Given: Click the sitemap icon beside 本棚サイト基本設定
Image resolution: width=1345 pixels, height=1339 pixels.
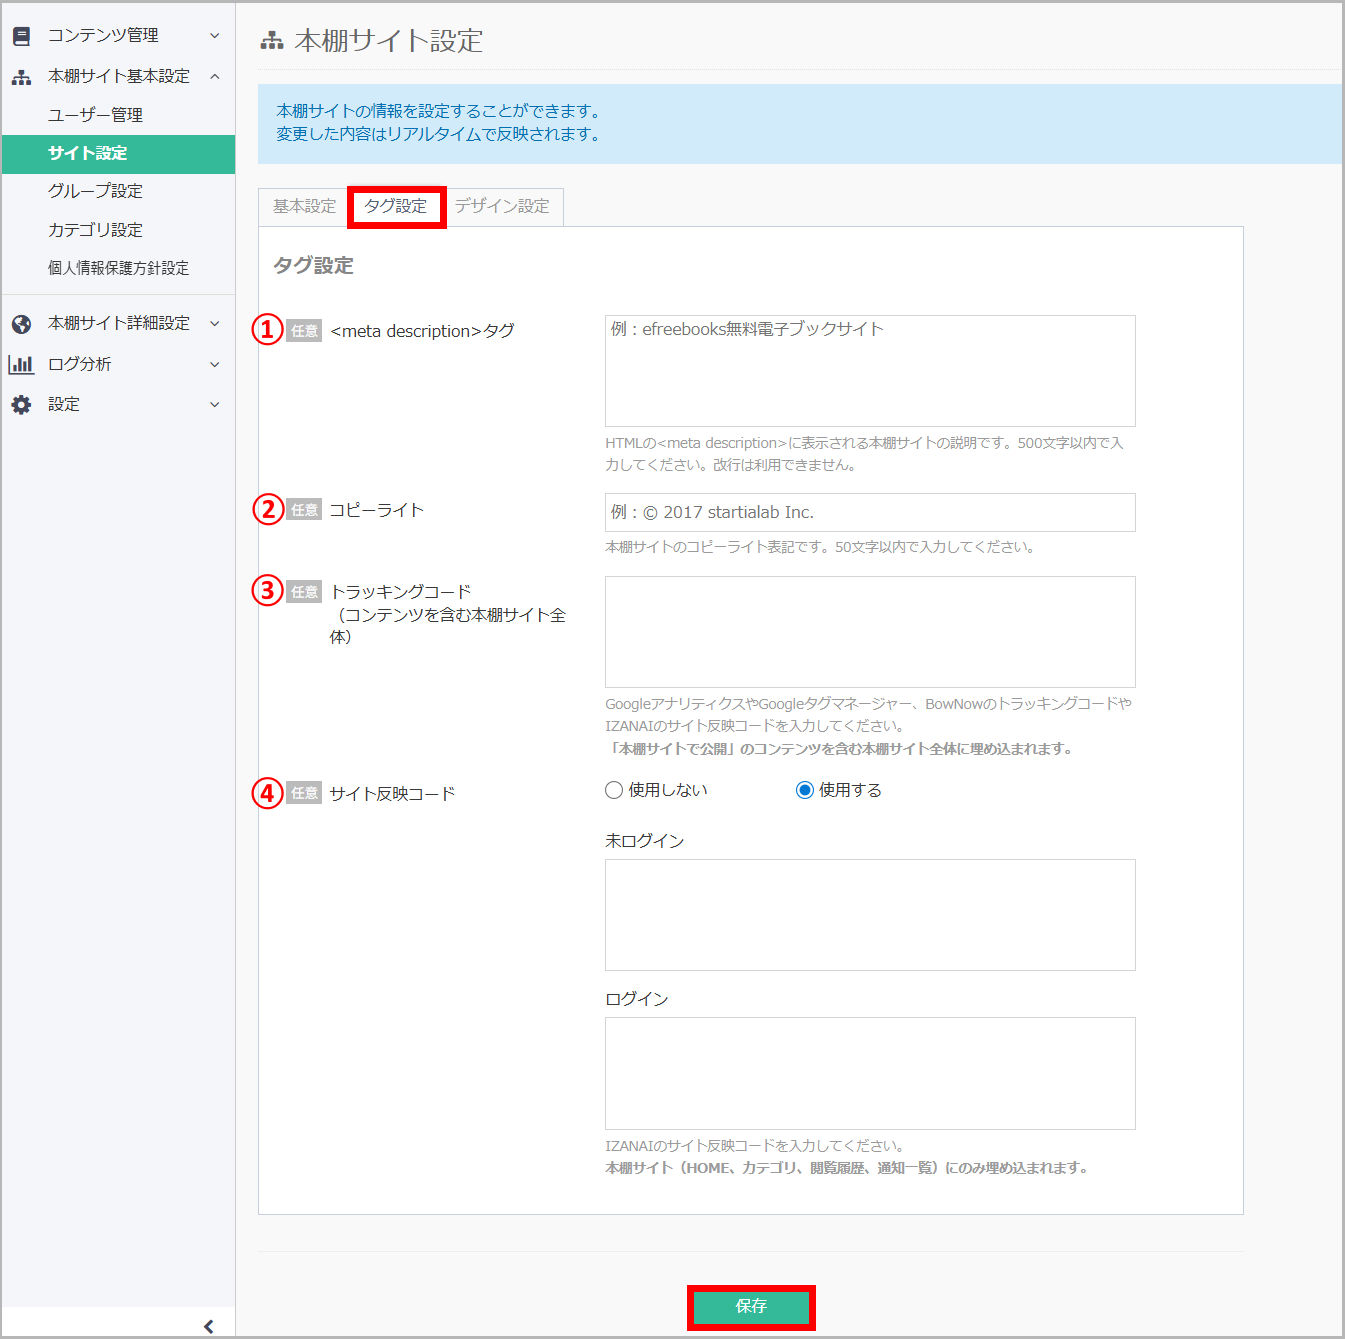Looking at the screenshot, I should [x=21, y=77].
